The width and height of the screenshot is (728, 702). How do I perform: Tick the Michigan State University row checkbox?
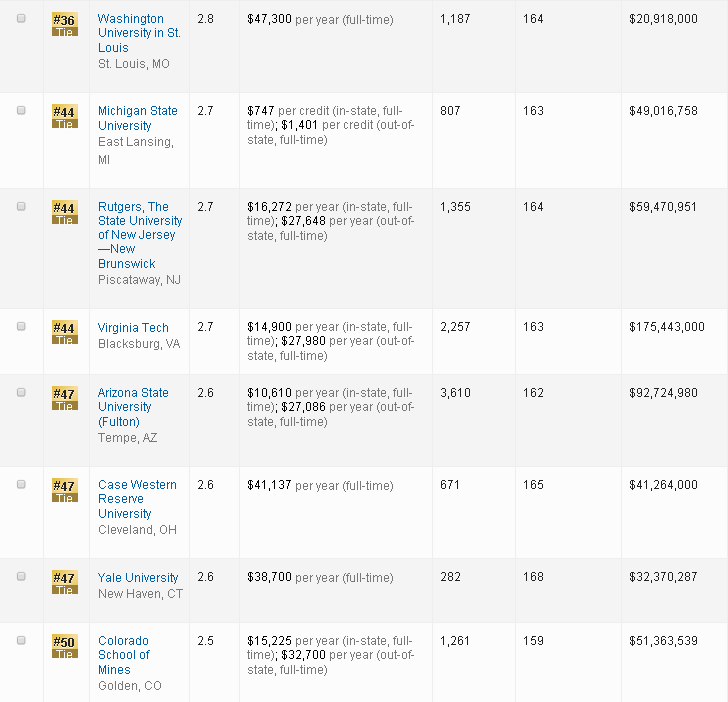[x=21, y=111]
